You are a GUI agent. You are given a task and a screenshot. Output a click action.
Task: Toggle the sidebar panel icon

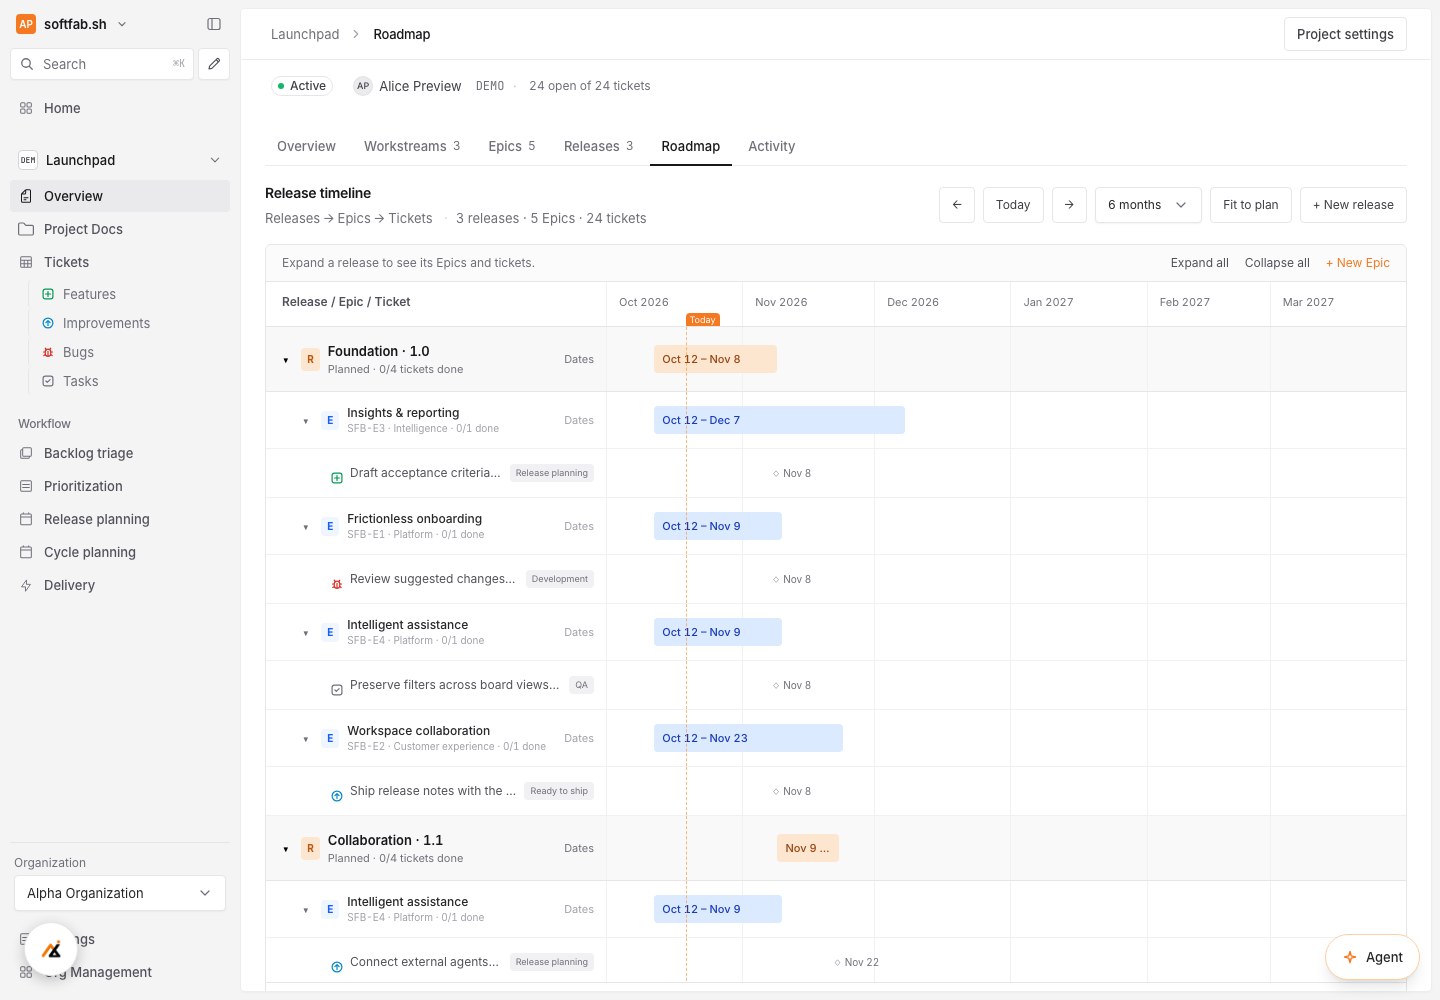coord(214,24)
